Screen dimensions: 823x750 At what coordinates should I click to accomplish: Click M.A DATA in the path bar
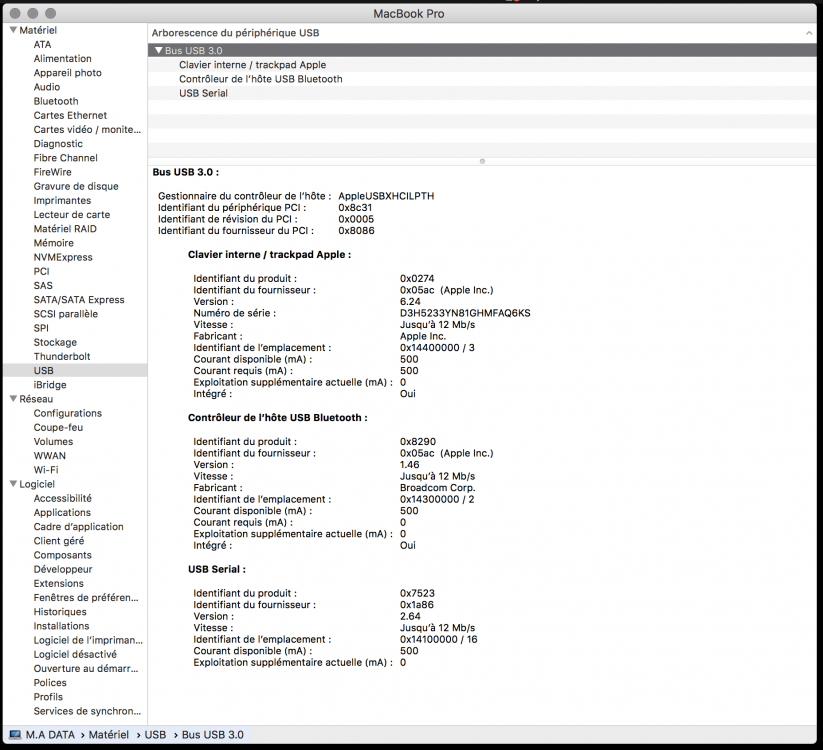click(50, 735)
